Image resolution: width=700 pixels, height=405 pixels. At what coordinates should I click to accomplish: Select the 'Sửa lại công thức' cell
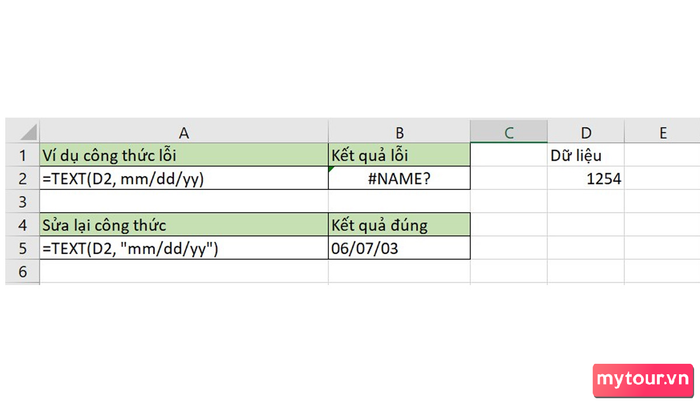click(x=184, y=225)
